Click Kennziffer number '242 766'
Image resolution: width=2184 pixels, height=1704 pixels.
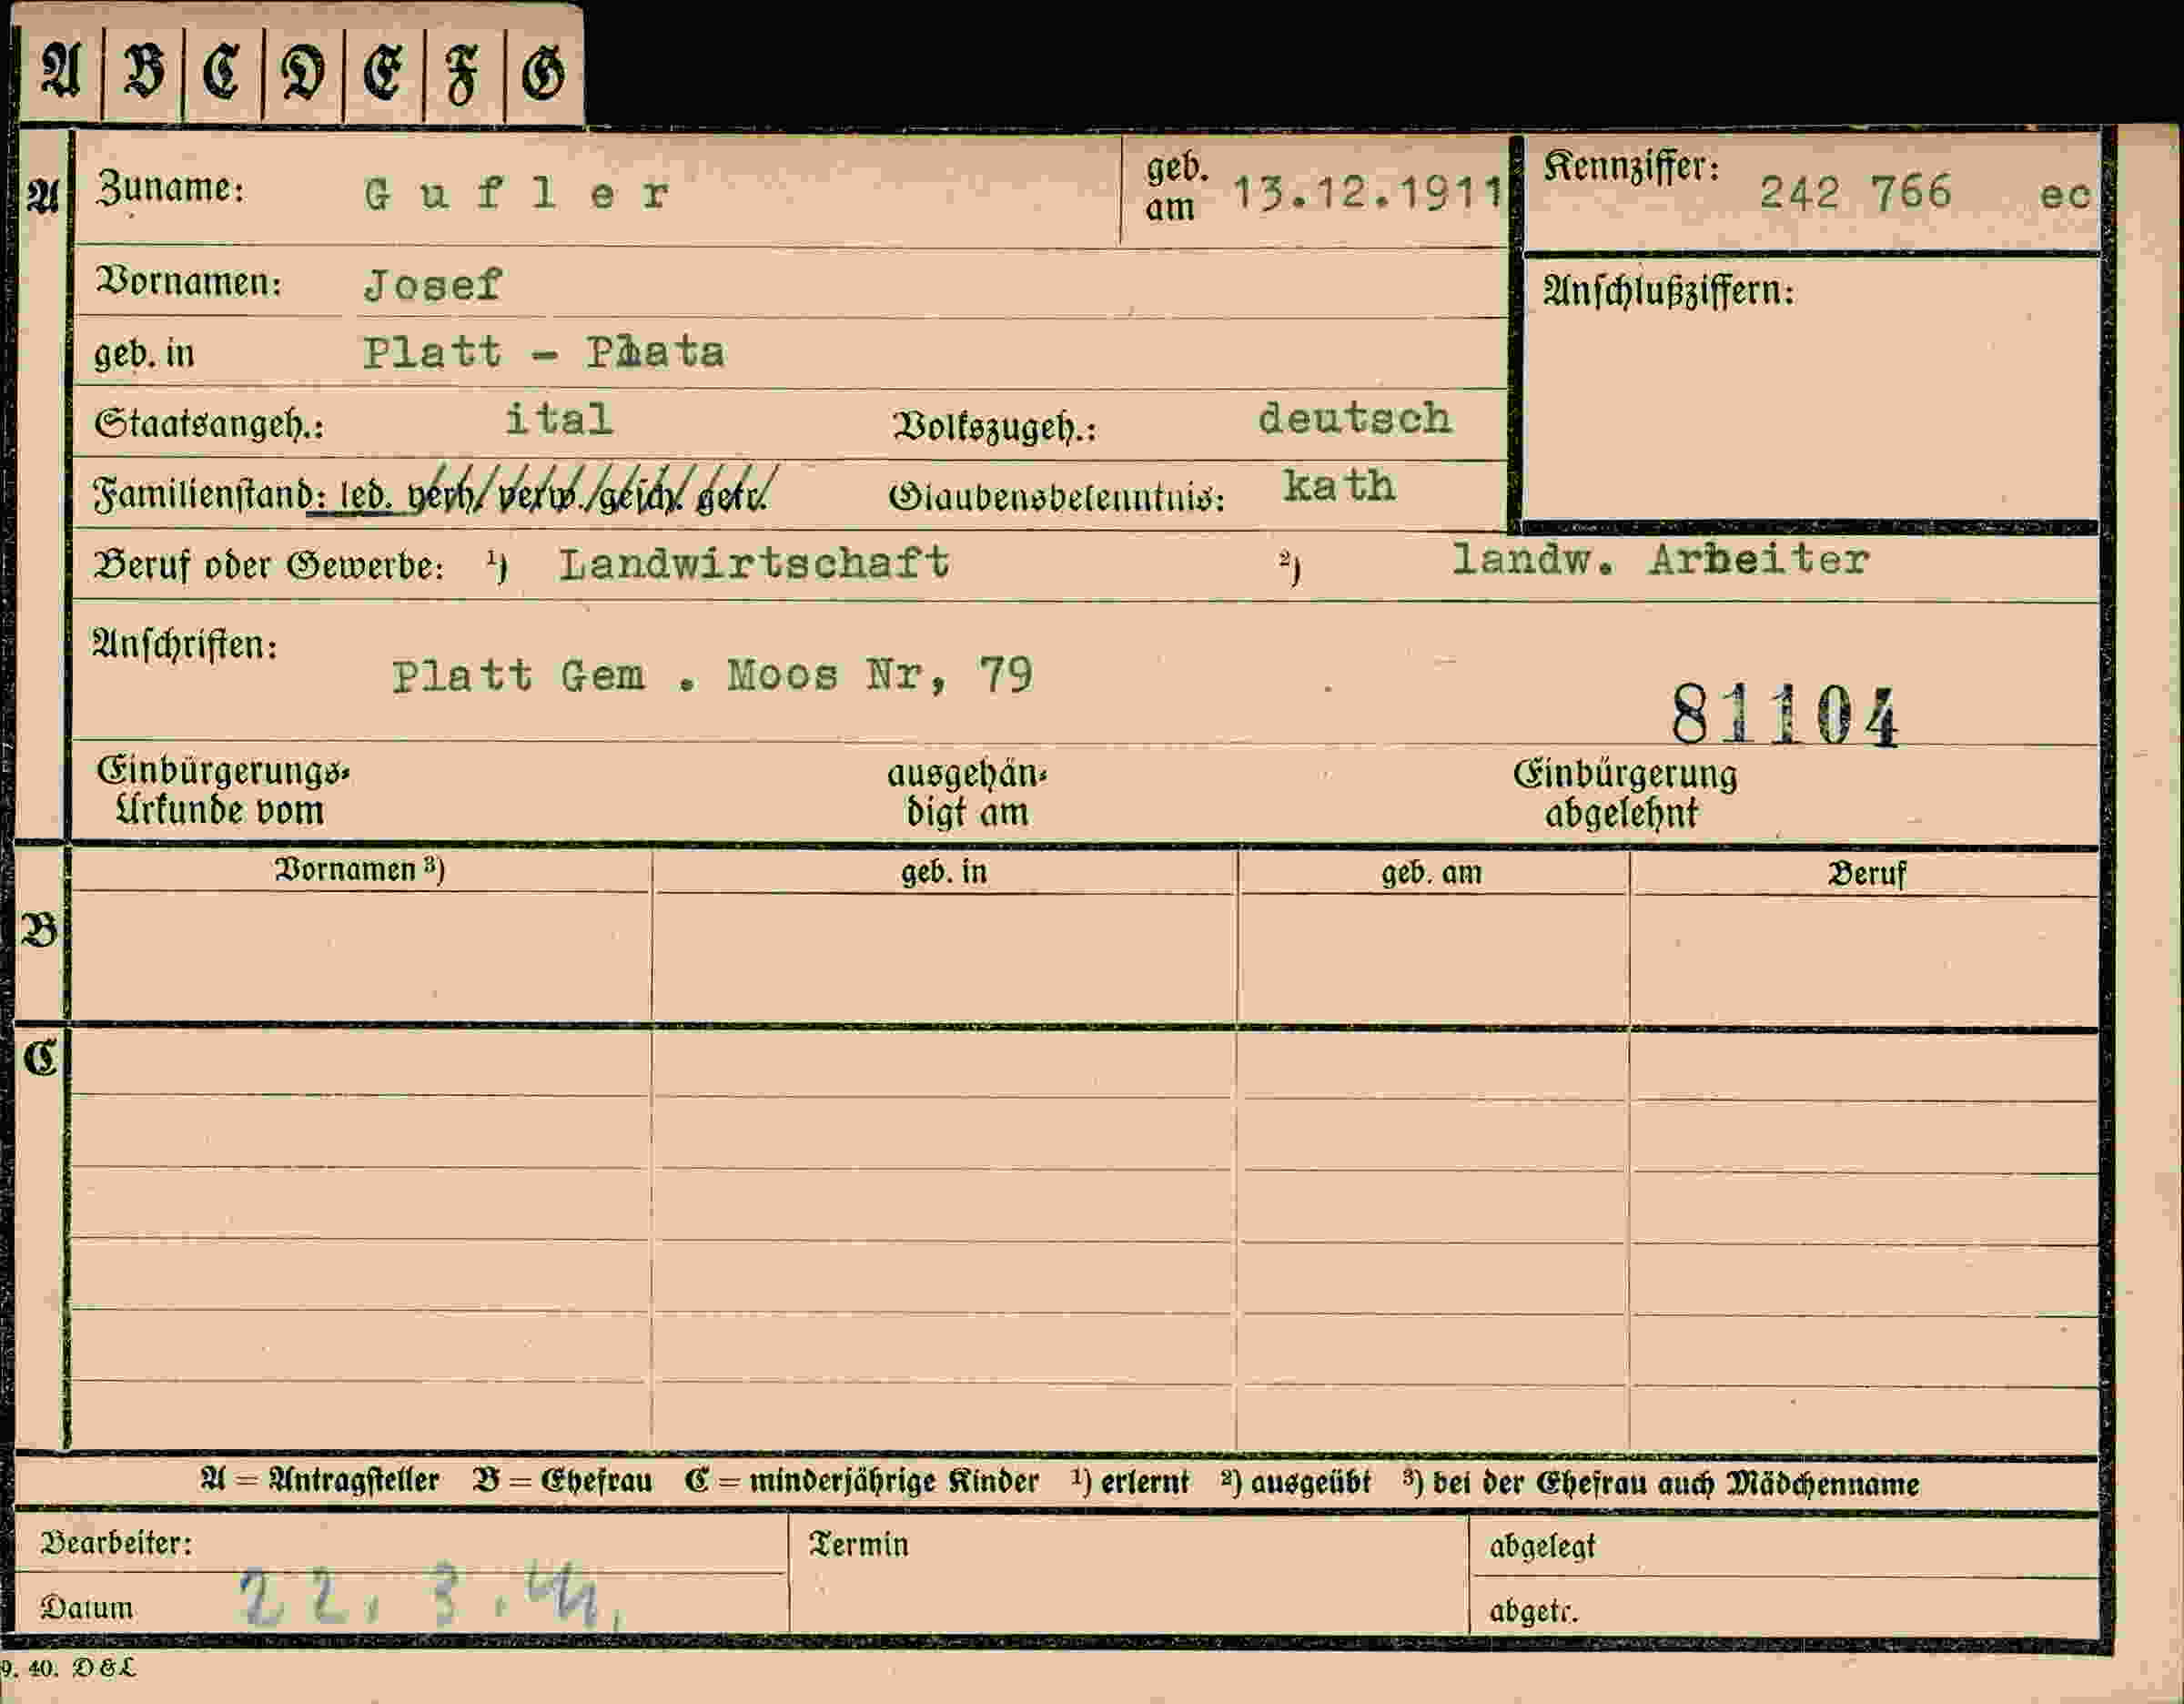[x=1855, y=192]
